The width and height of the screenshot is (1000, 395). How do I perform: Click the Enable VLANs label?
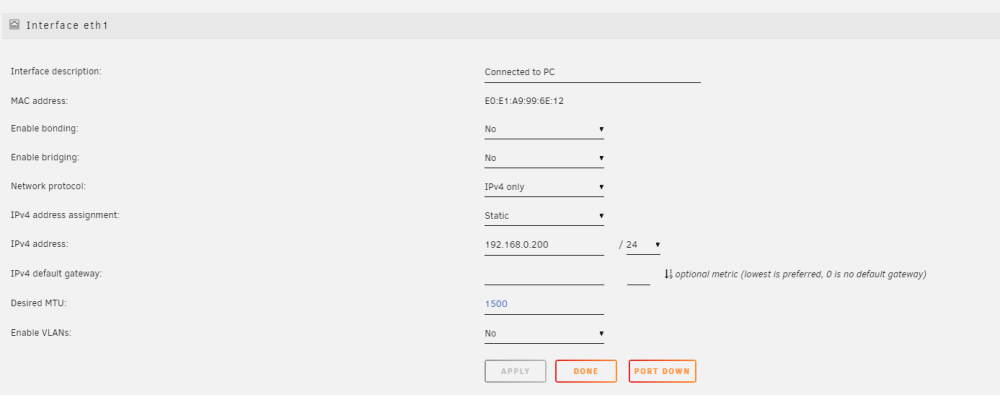tap(41, 332)
